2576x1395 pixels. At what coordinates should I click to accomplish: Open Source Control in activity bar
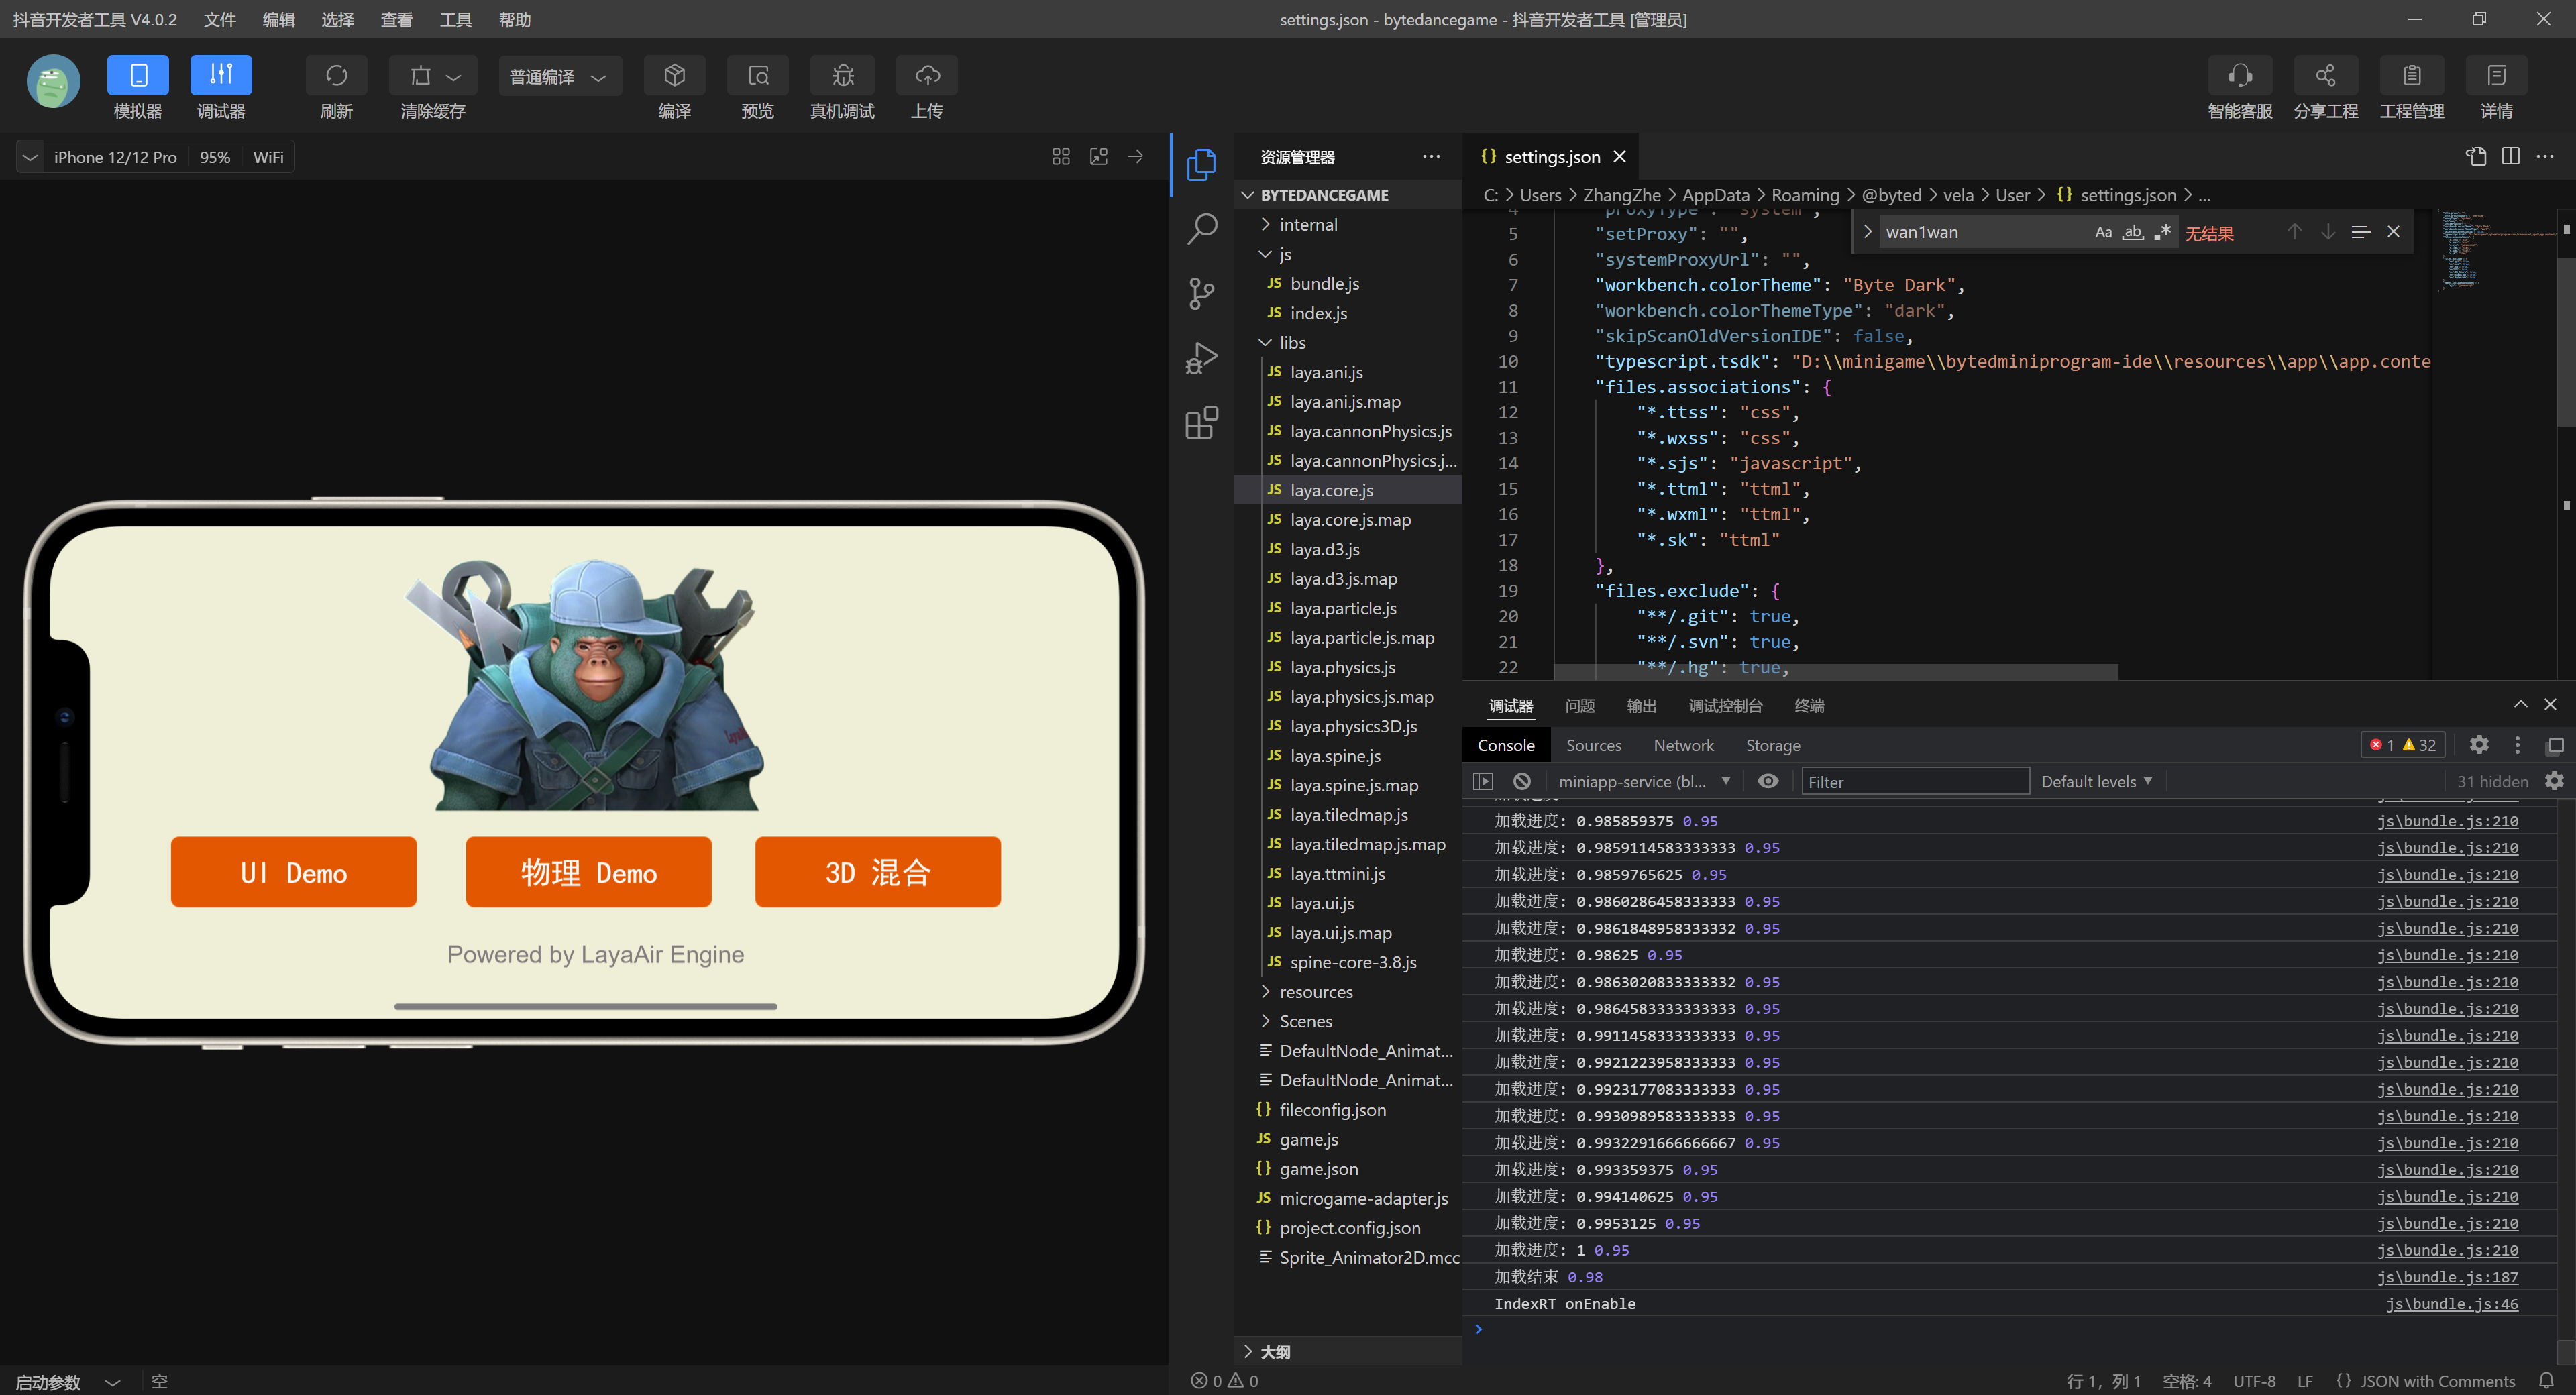tap(1201, 293)
